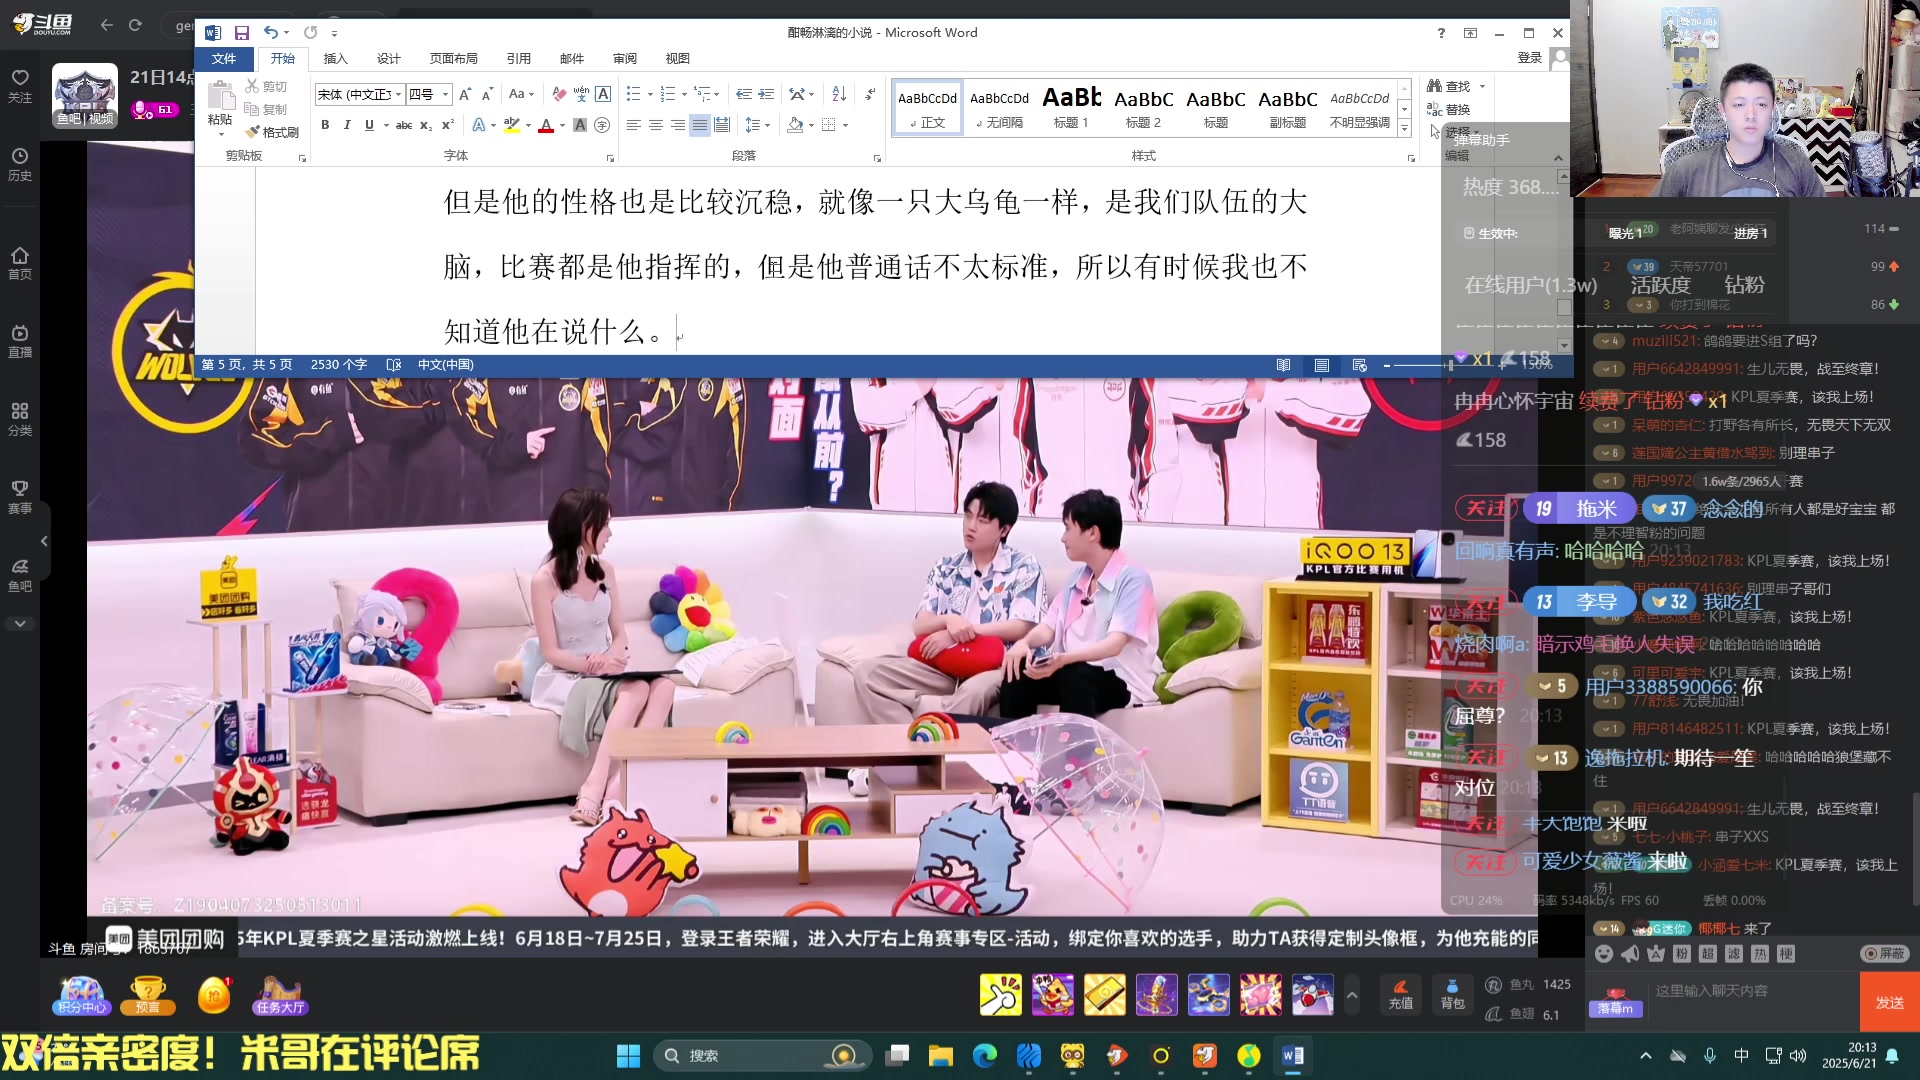Switch to the 视图 View tab
Viewport: 1920px width, 1080px height.
678,59
